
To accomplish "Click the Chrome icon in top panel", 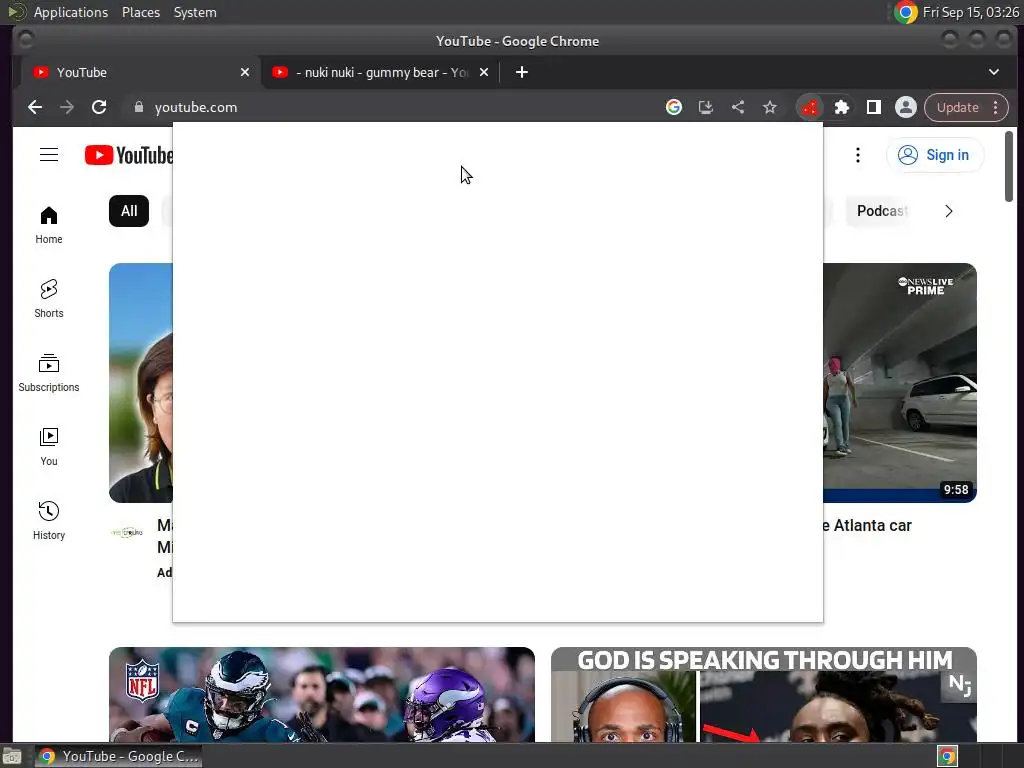I will pos(905,12).
